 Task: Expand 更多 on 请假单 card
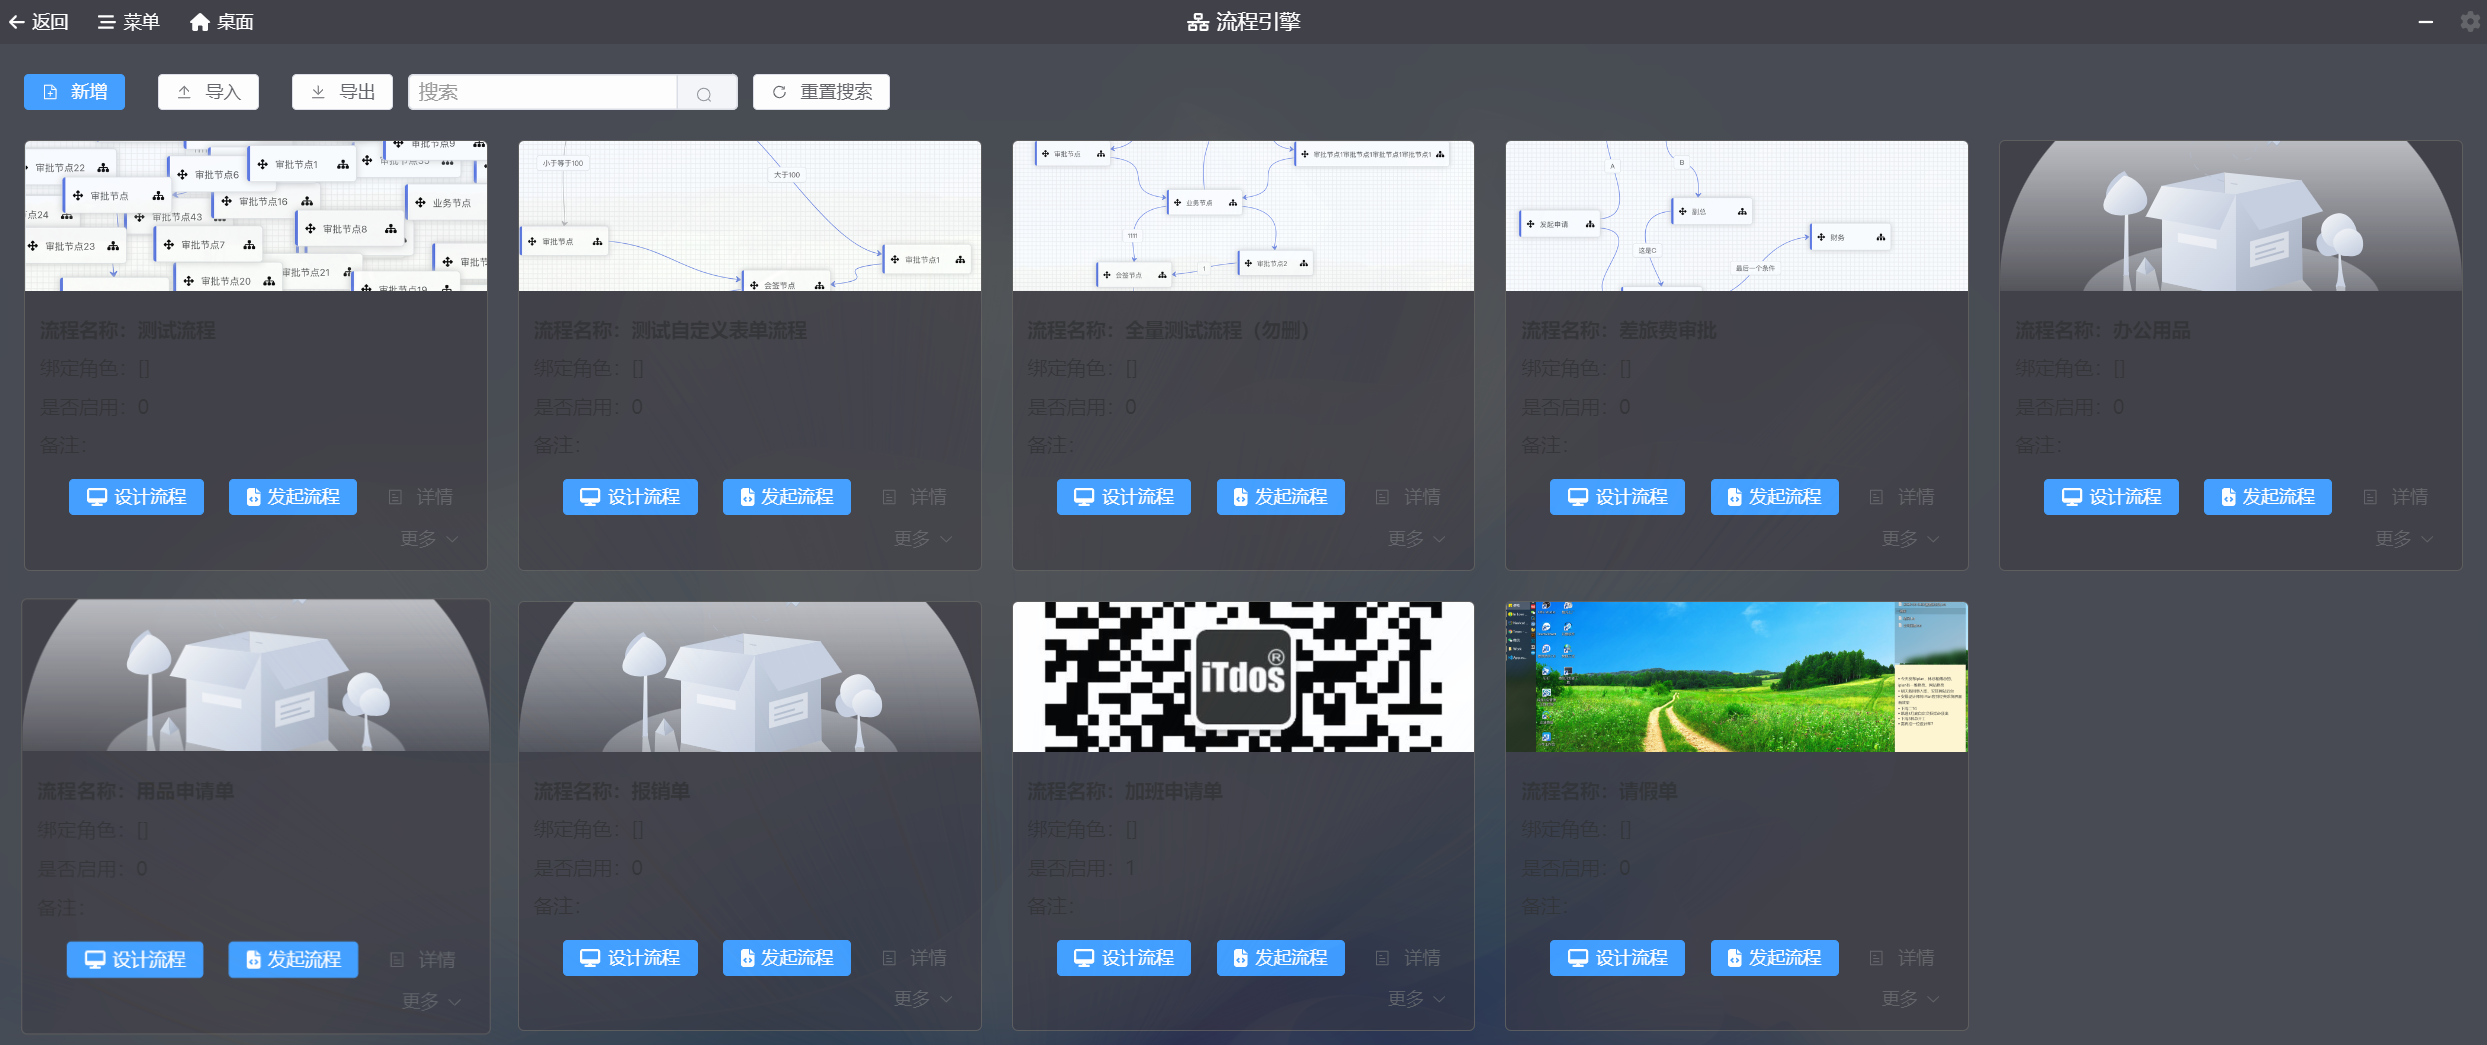1911,999
